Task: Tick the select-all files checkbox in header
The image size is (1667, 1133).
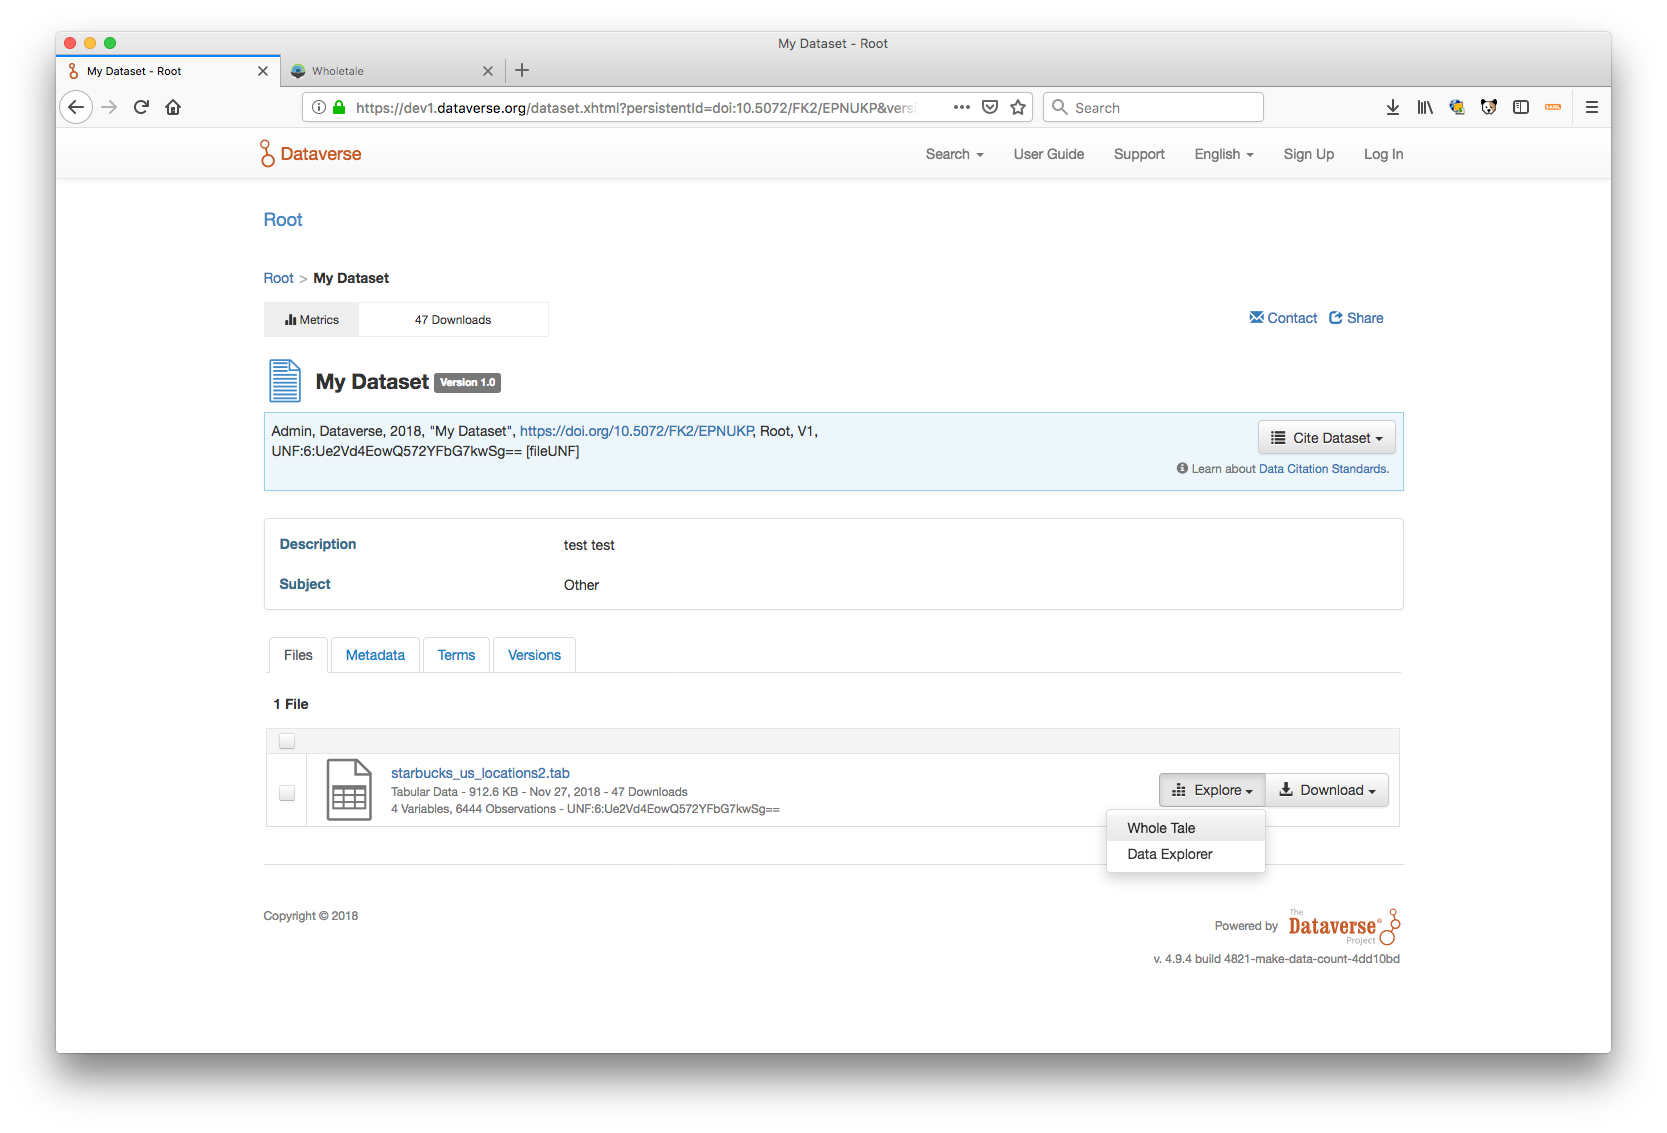Action: [x=287, y=741]
